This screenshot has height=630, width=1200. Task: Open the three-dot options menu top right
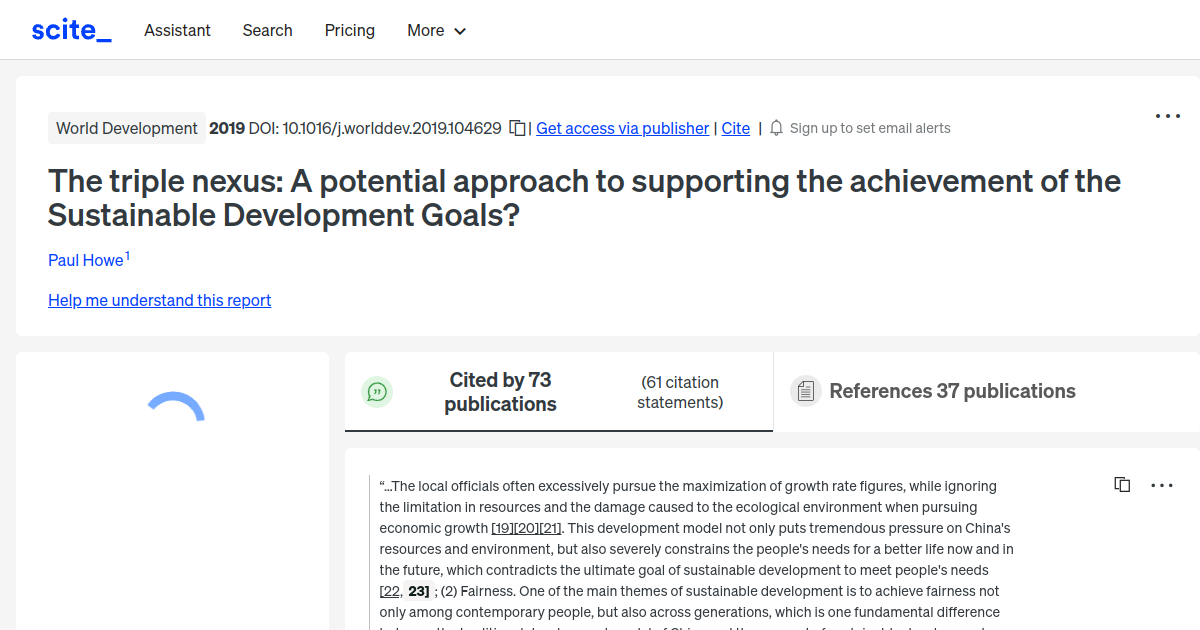click(1167, 116)
